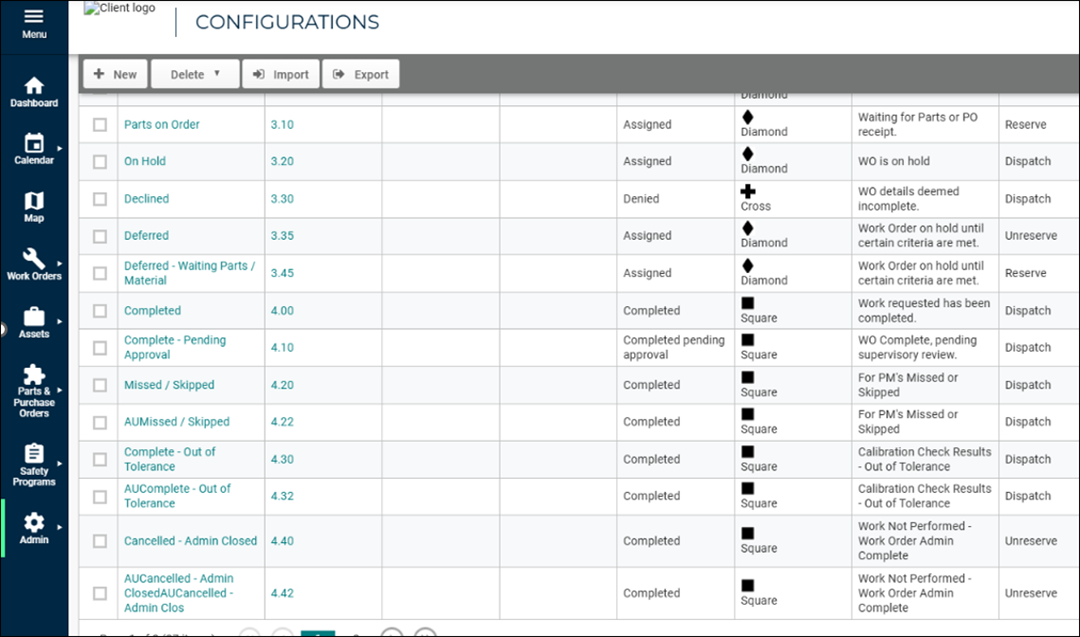Open the Cancelled - Admin Closed link
The image size is (1080, 637).
pos(190,541)
